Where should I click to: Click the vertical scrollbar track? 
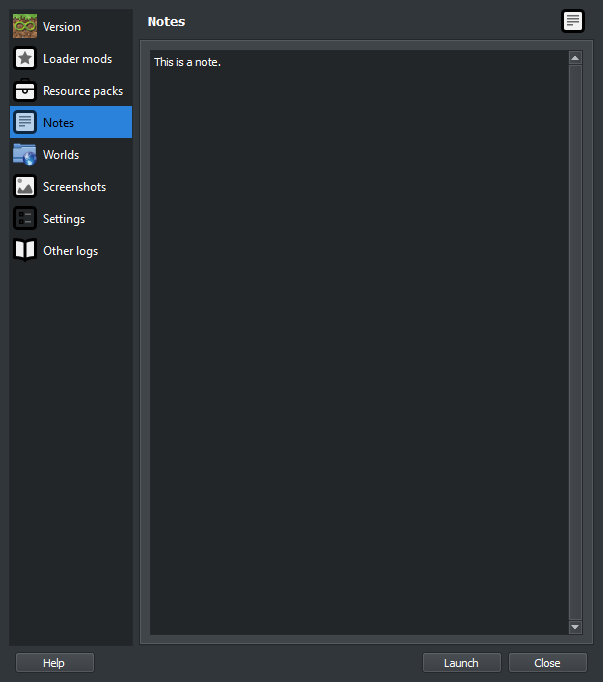(575, 342)
